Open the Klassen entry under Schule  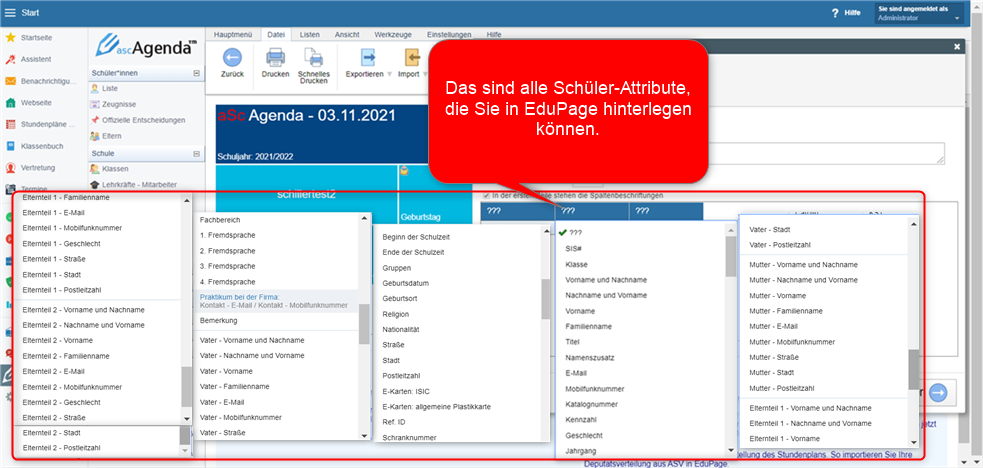(x=115, y=169)
